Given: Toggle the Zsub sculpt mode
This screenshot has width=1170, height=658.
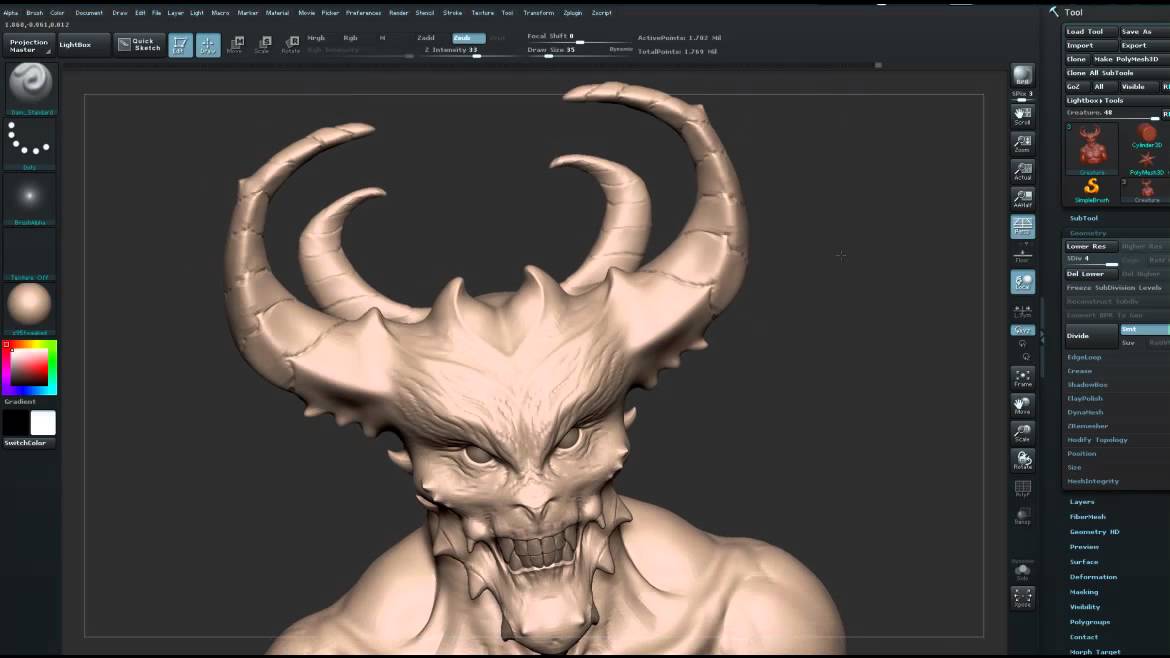Looking at the screenshot, I should coord(468,38).
